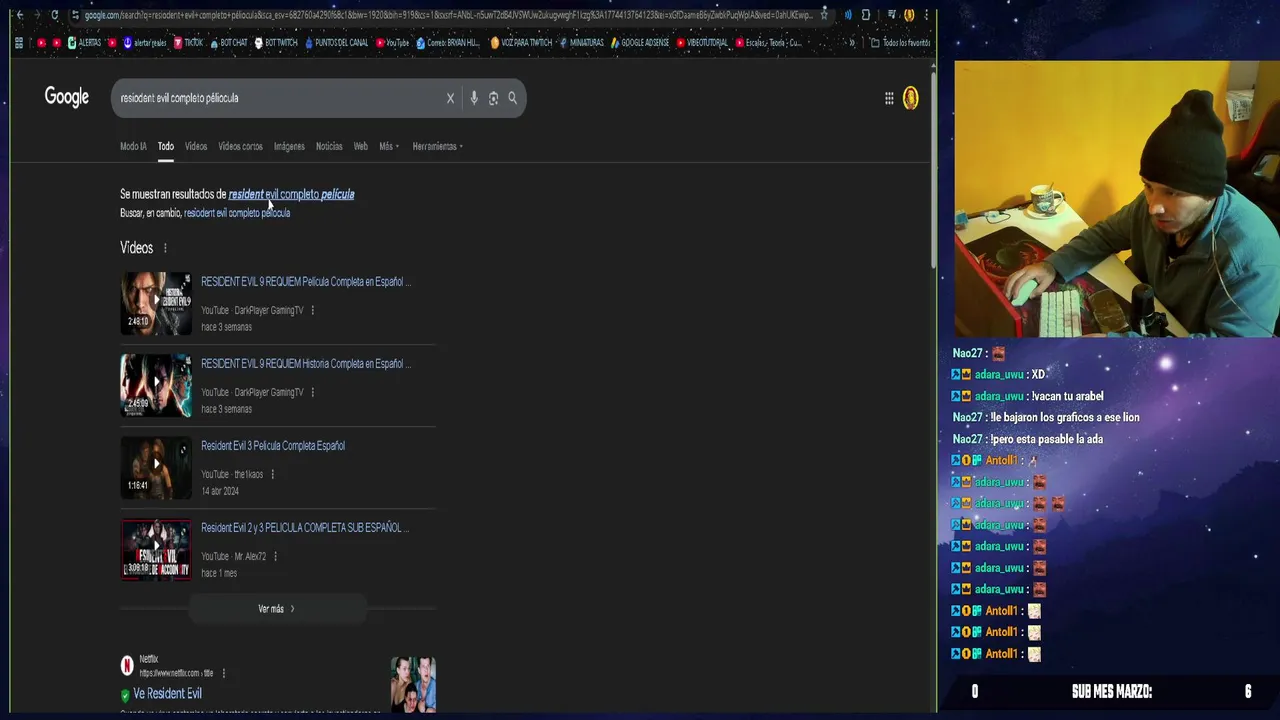Switch to Videos cortos tab

[x=240, y=146]
